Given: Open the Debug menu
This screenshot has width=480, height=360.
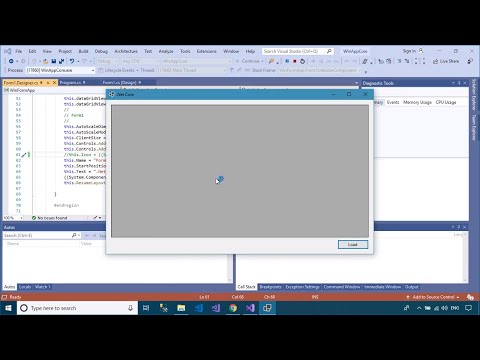Looking at the screenshot, I should click(101, 51).
